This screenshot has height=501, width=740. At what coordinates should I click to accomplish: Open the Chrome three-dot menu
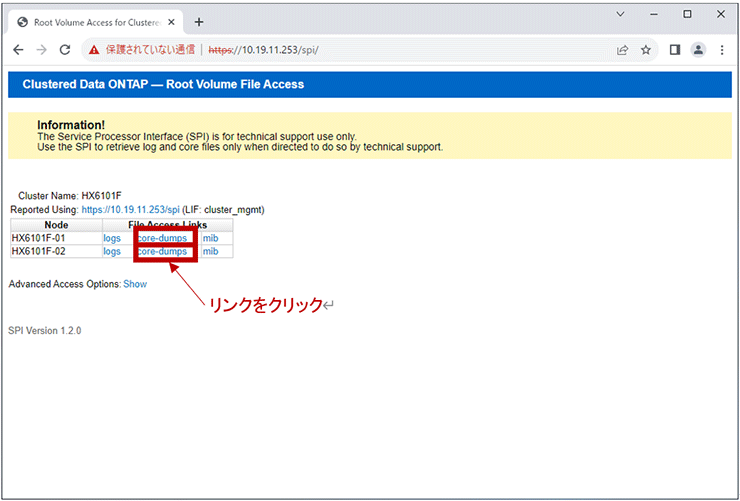pyautogui.click(x=722, y=50)
